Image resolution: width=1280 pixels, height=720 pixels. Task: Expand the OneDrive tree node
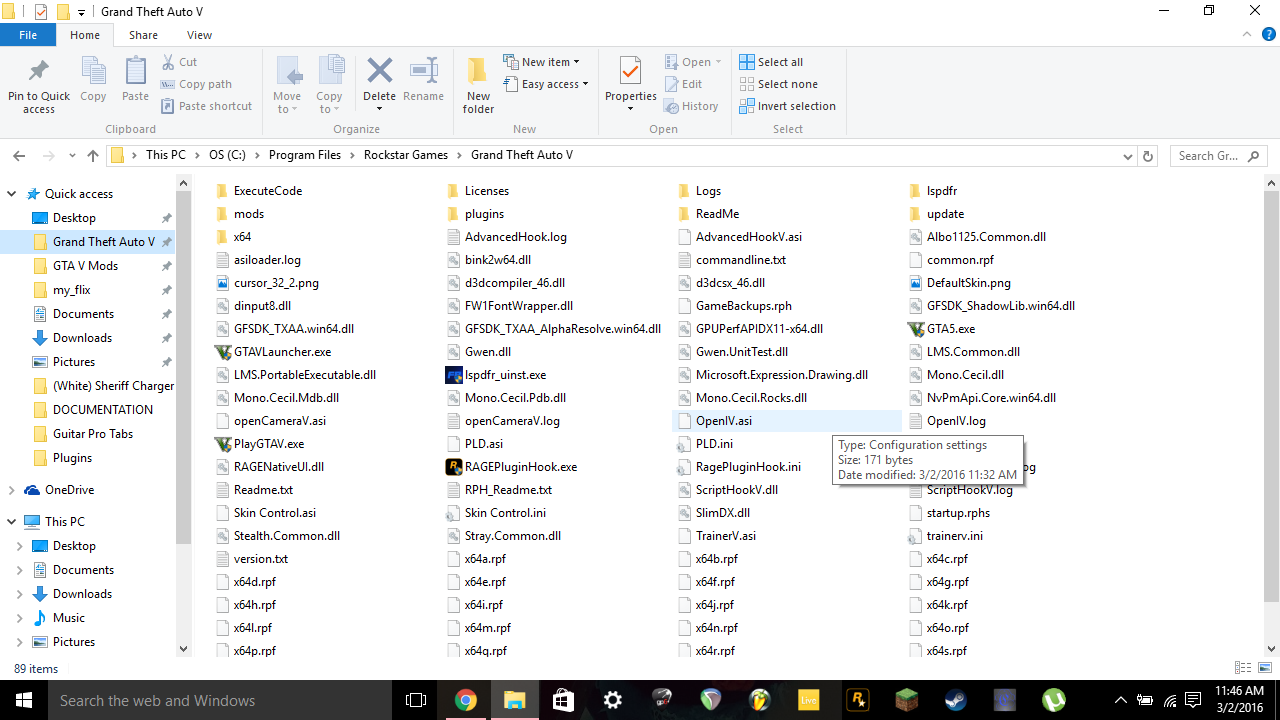tap(11, 490)
